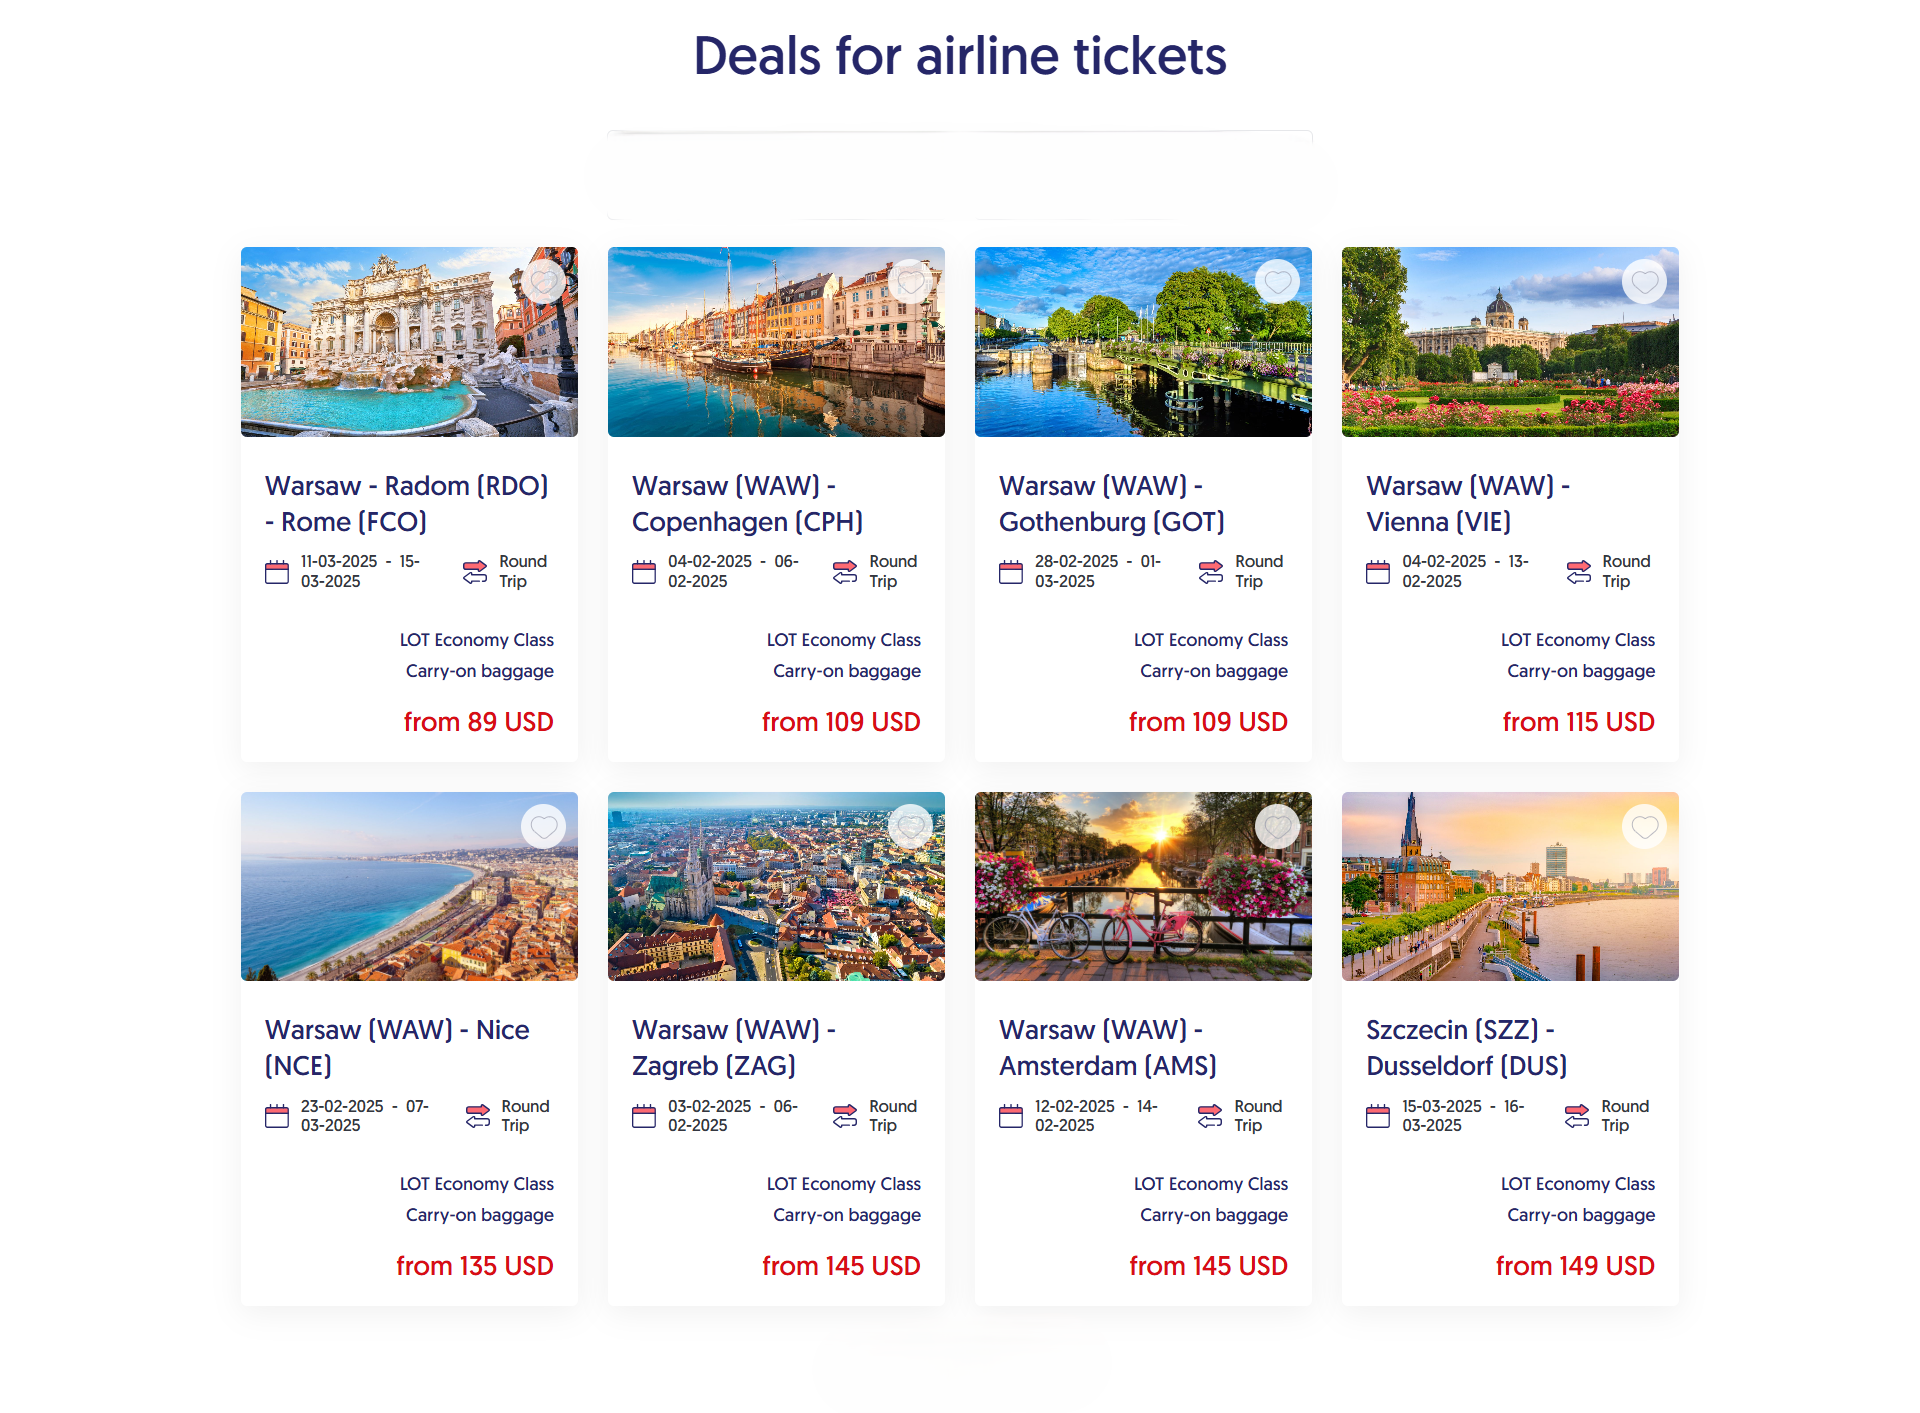Screen dimensions: 1920x1413
Task: Toggle the heart on the Copenhagen deal
Action: (x=911, y=282)
